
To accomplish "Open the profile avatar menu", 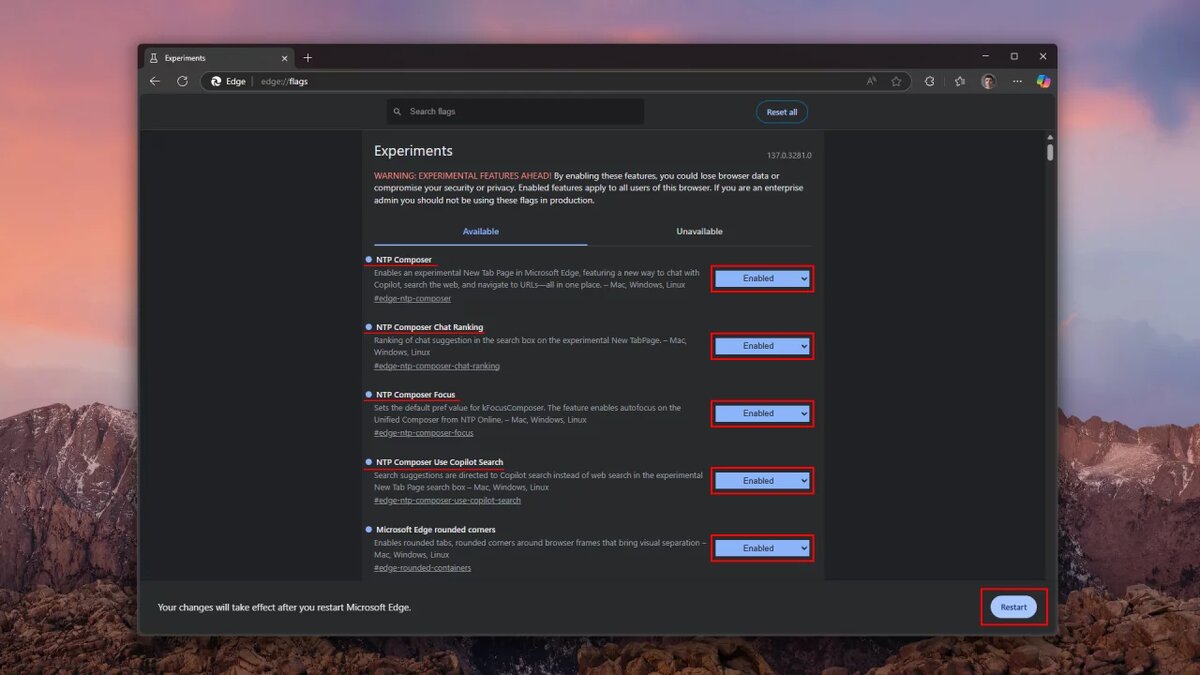I will (x=988, y=81).
